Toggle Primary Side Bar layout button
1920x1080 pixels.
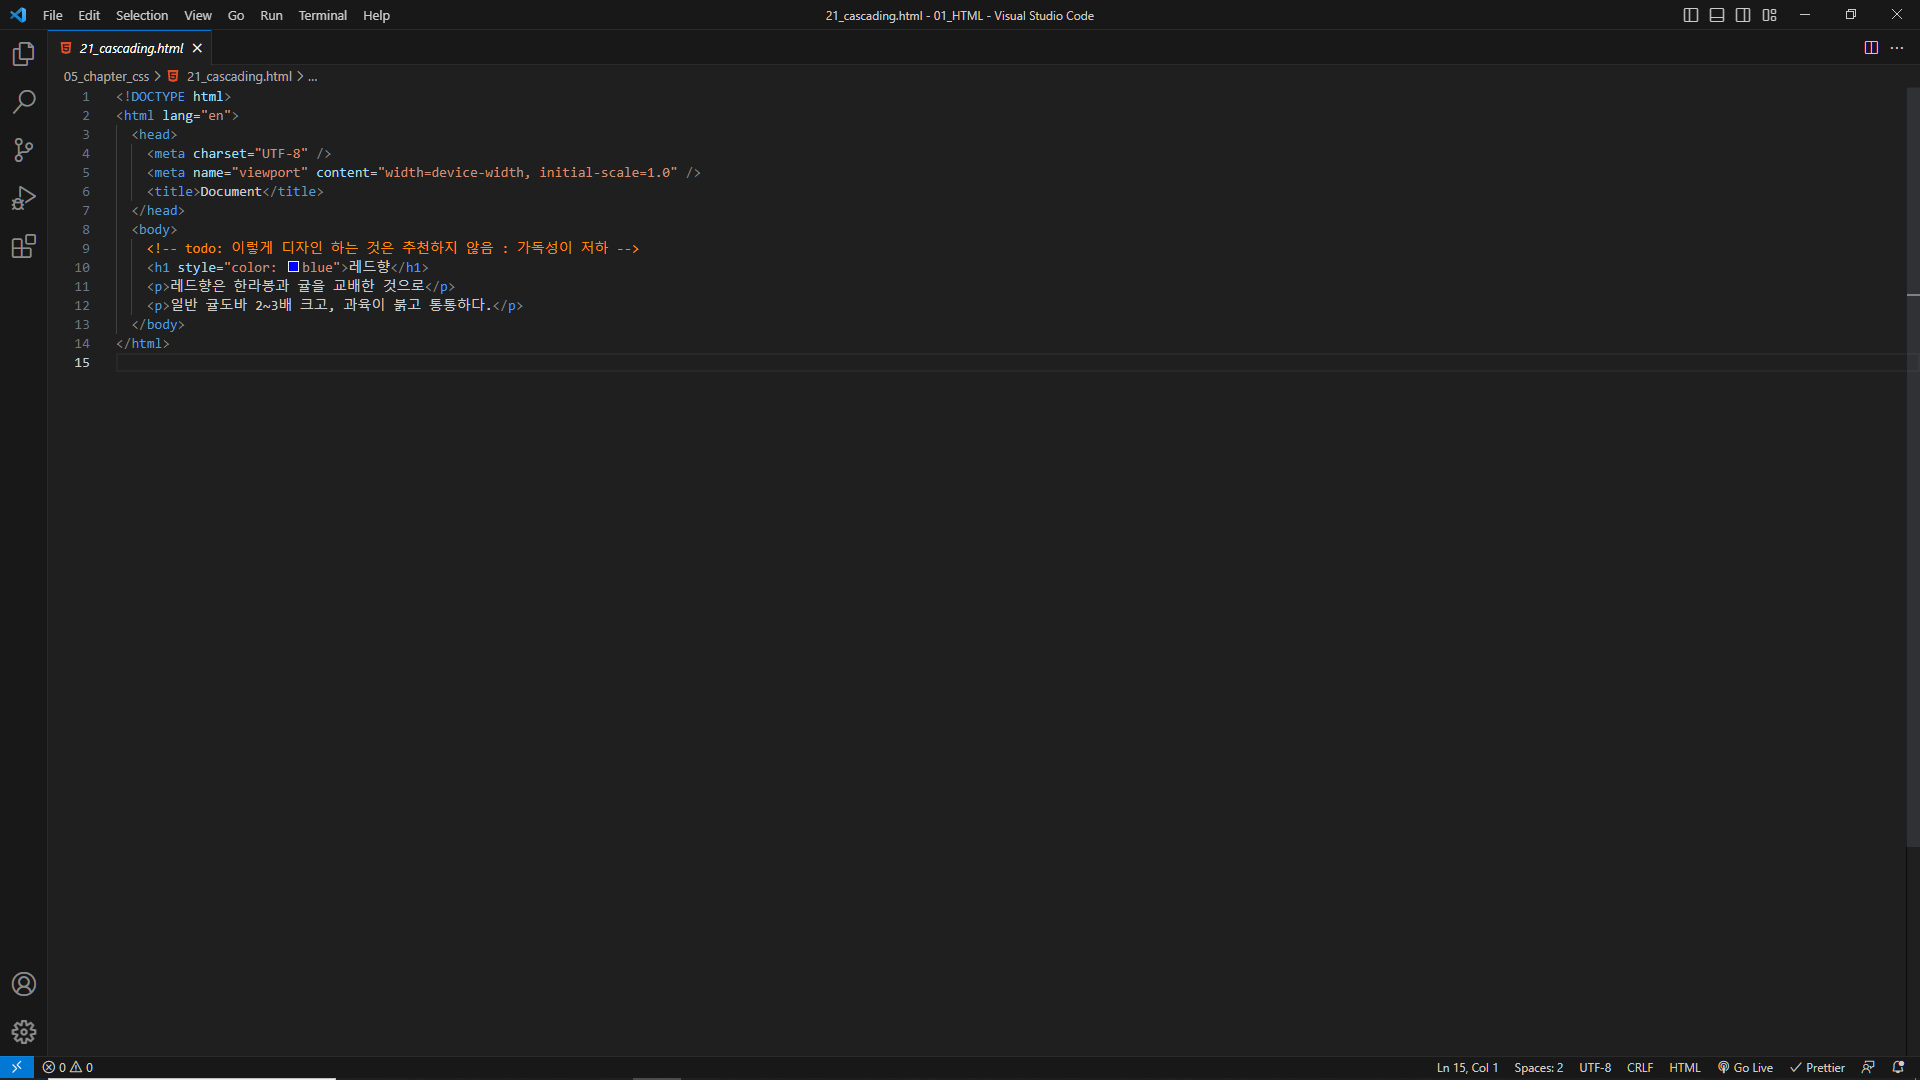coord(1691,15)
